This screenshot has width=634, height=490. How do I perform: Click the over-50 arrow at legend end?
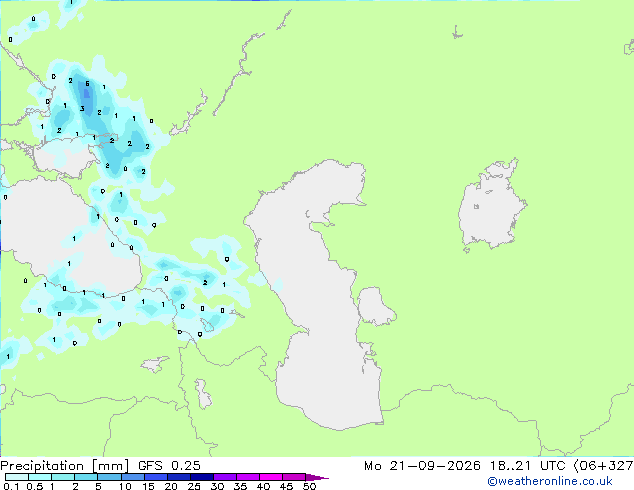[317, 477]
